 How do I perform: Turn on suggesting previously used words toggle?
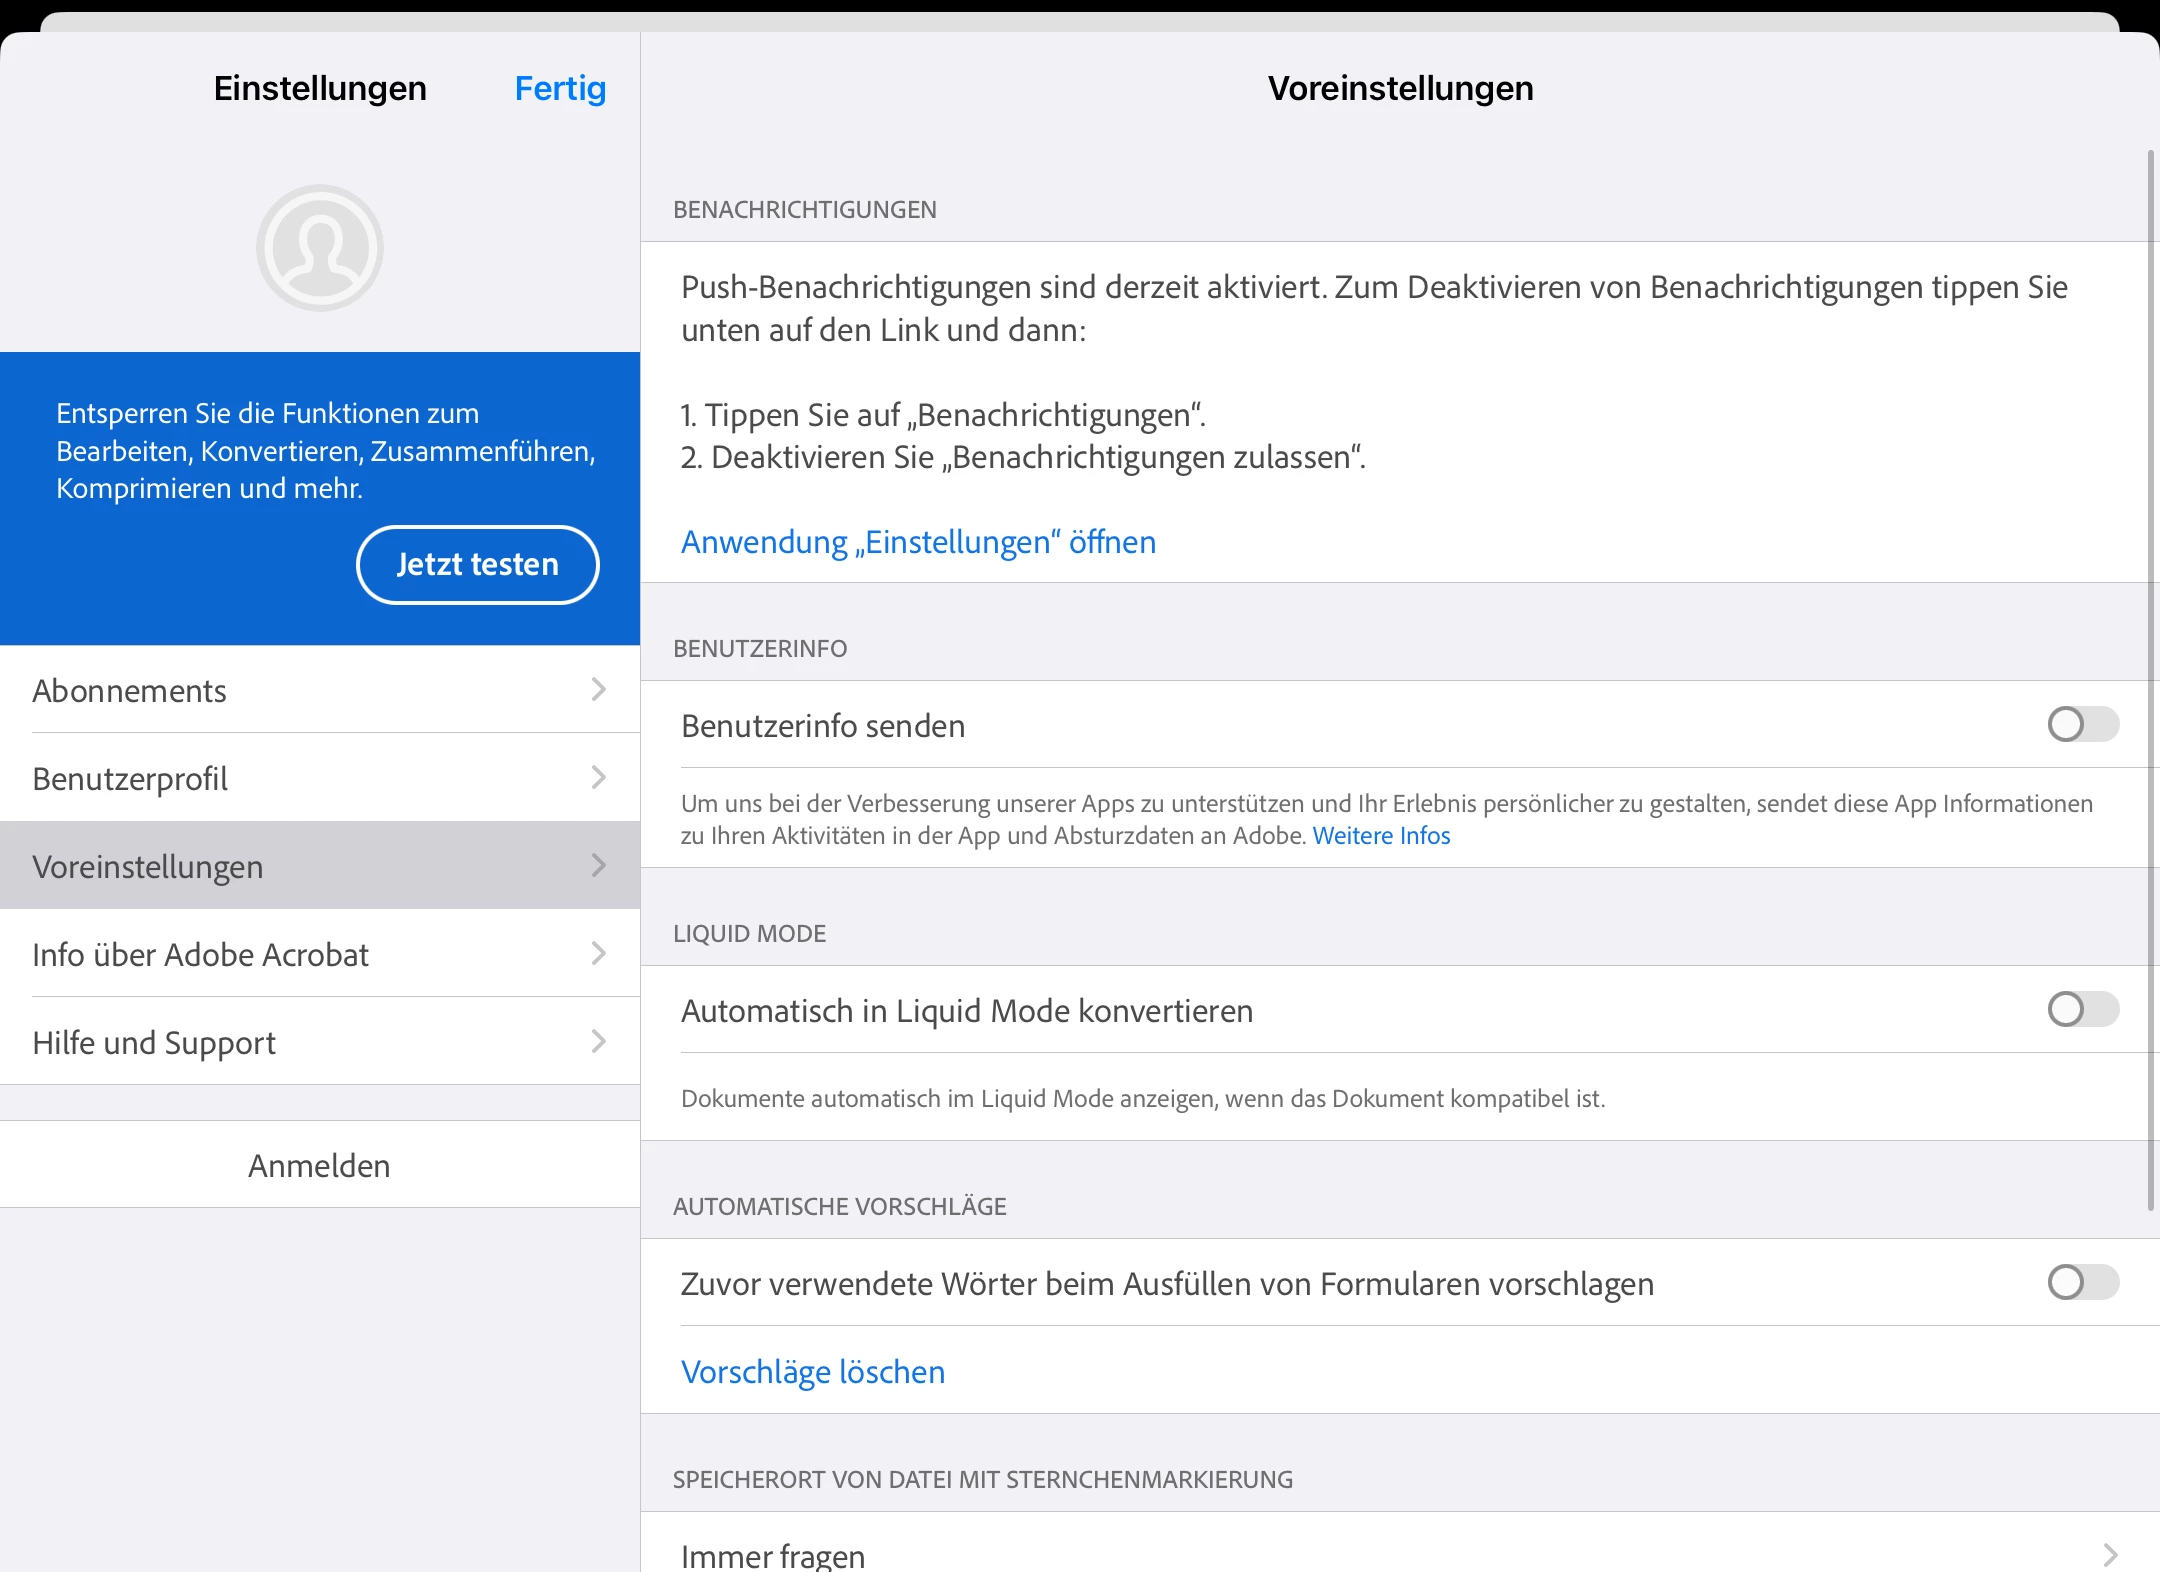click(2082, 1282)
